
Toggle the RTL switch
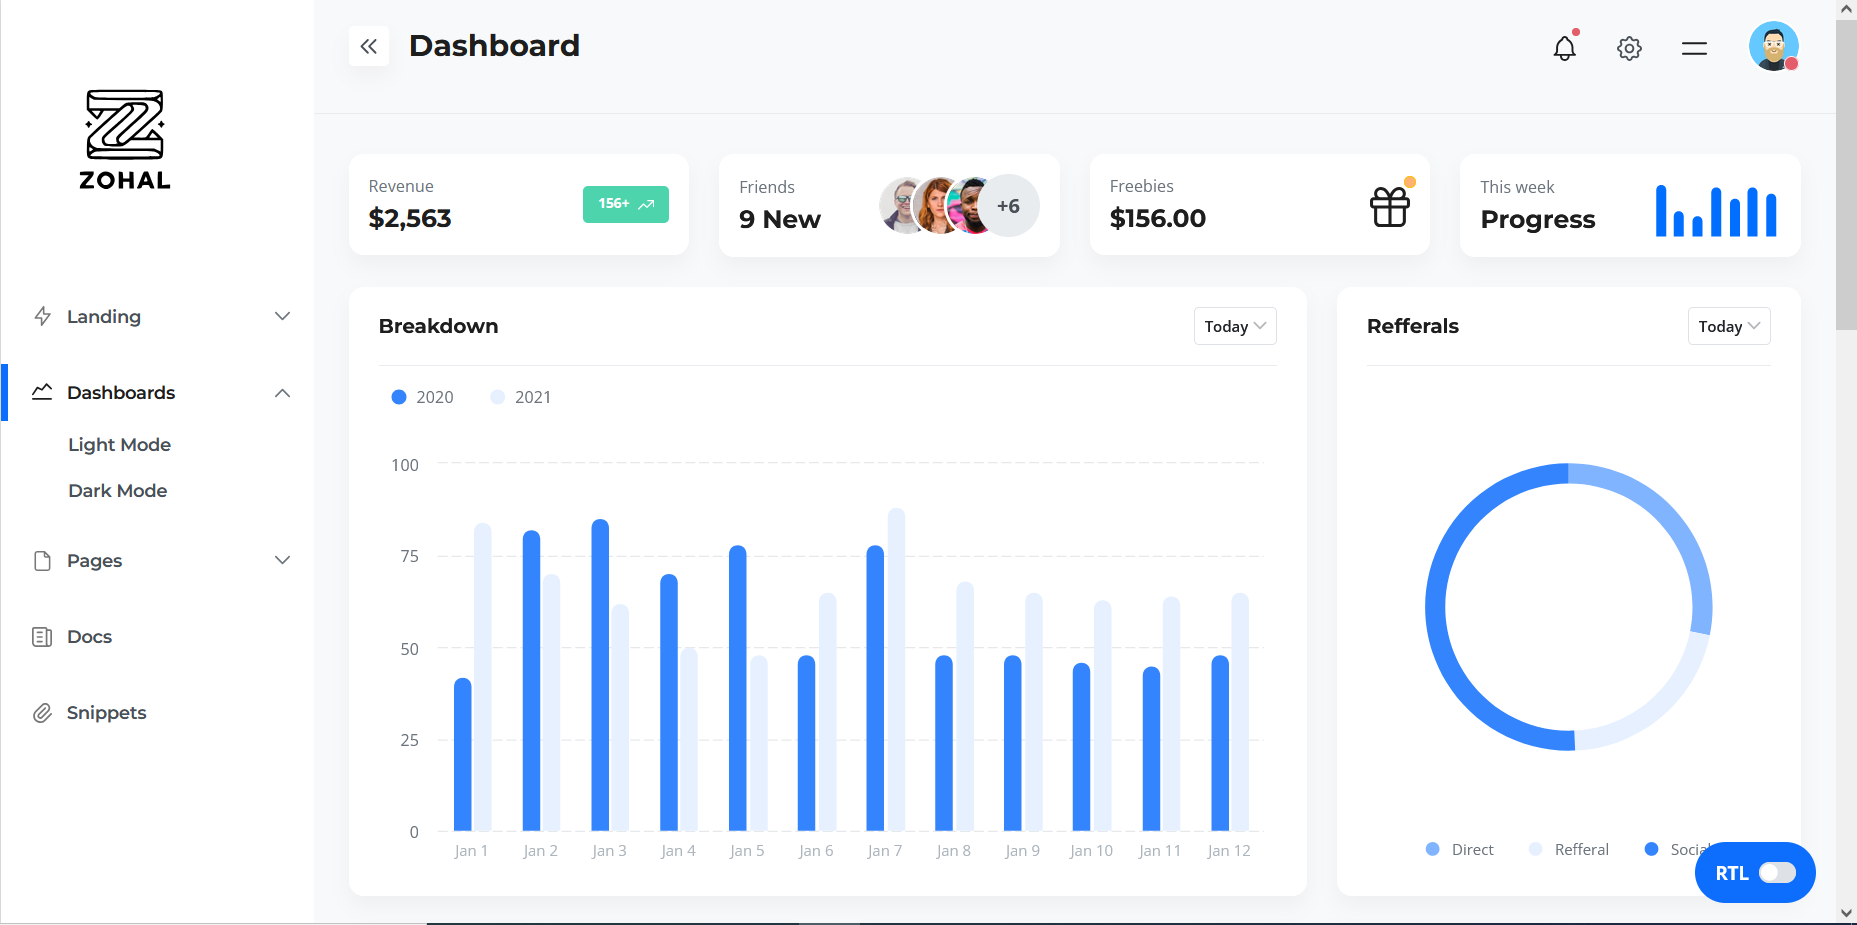click(1776, 872)
